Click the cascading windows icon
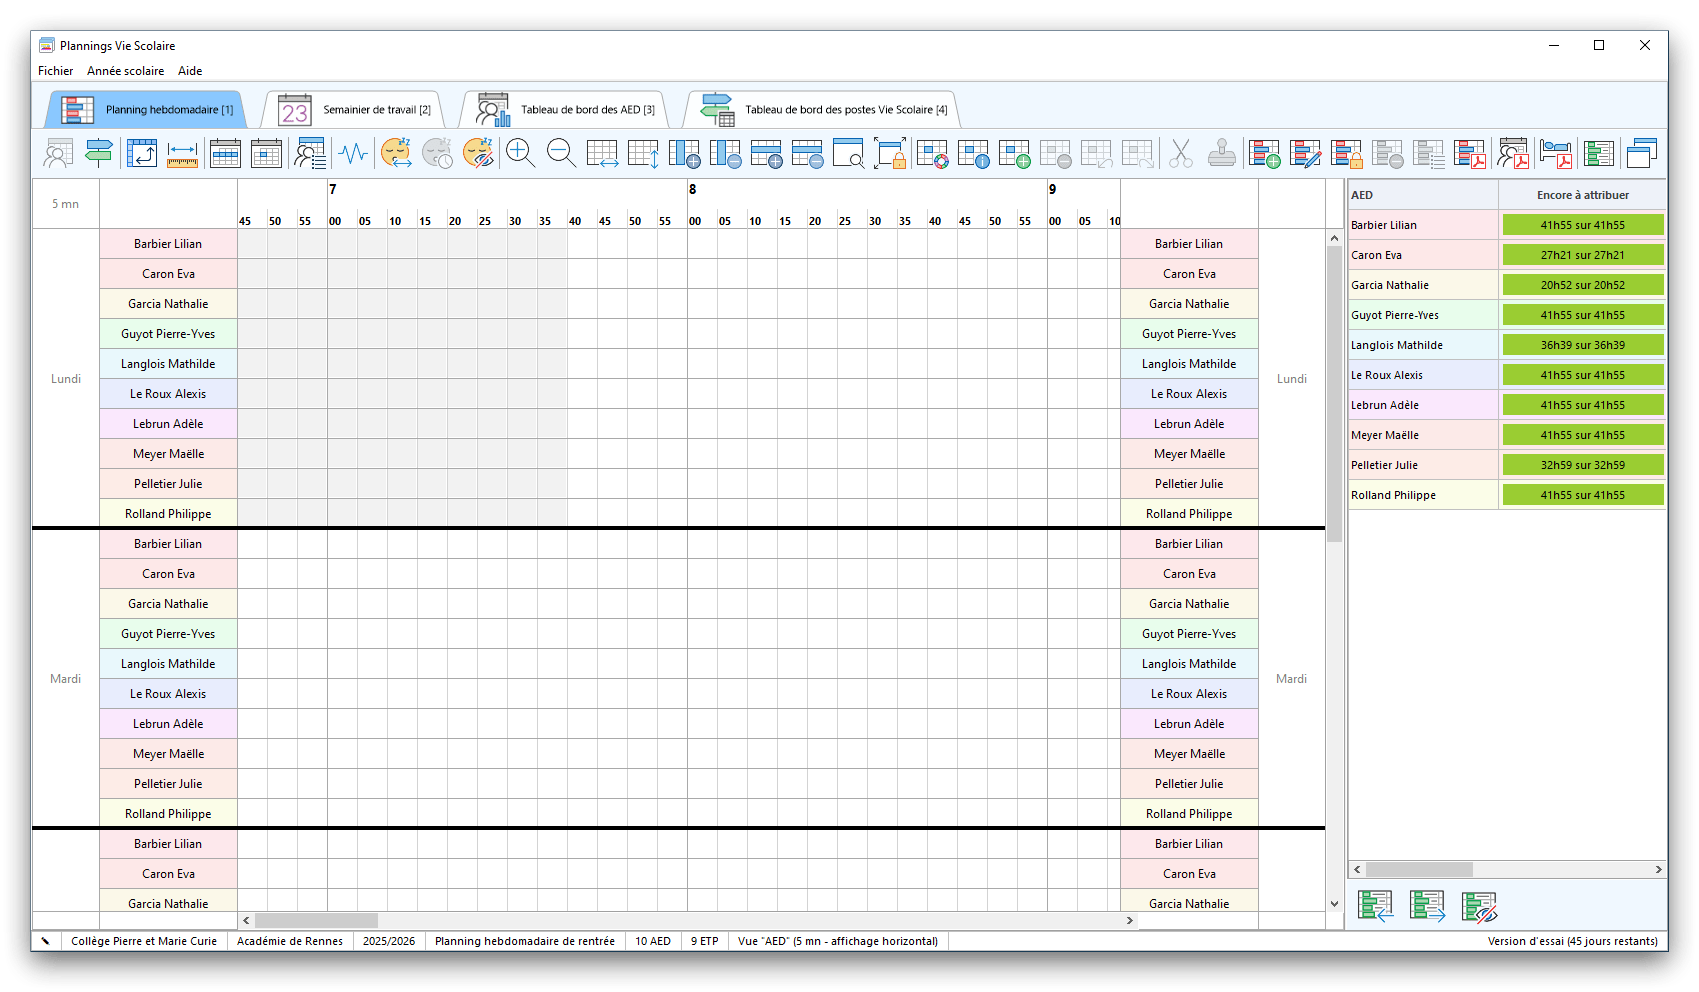 pyautogui.click(x=1641, y=153)
